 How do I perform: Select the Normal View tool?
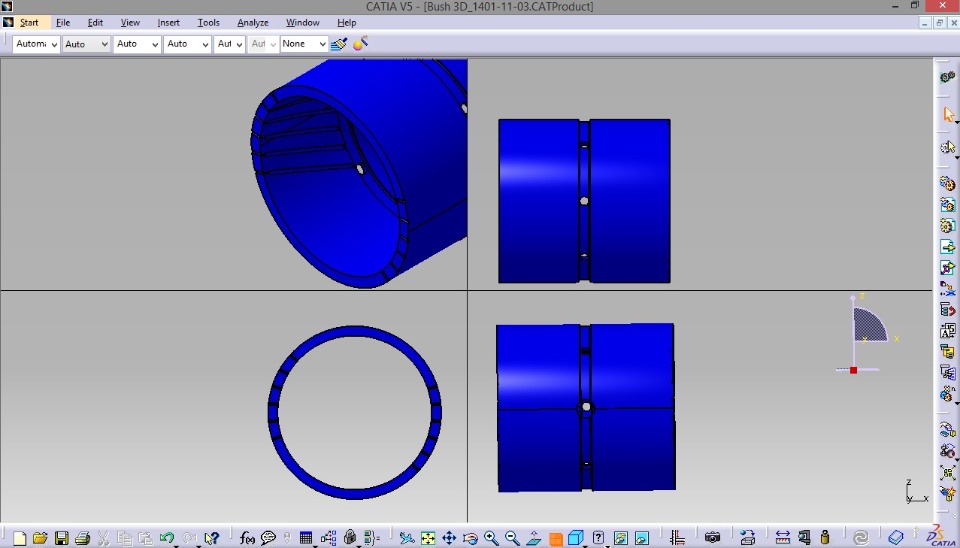pyautogui.click(x=534, y=538)
